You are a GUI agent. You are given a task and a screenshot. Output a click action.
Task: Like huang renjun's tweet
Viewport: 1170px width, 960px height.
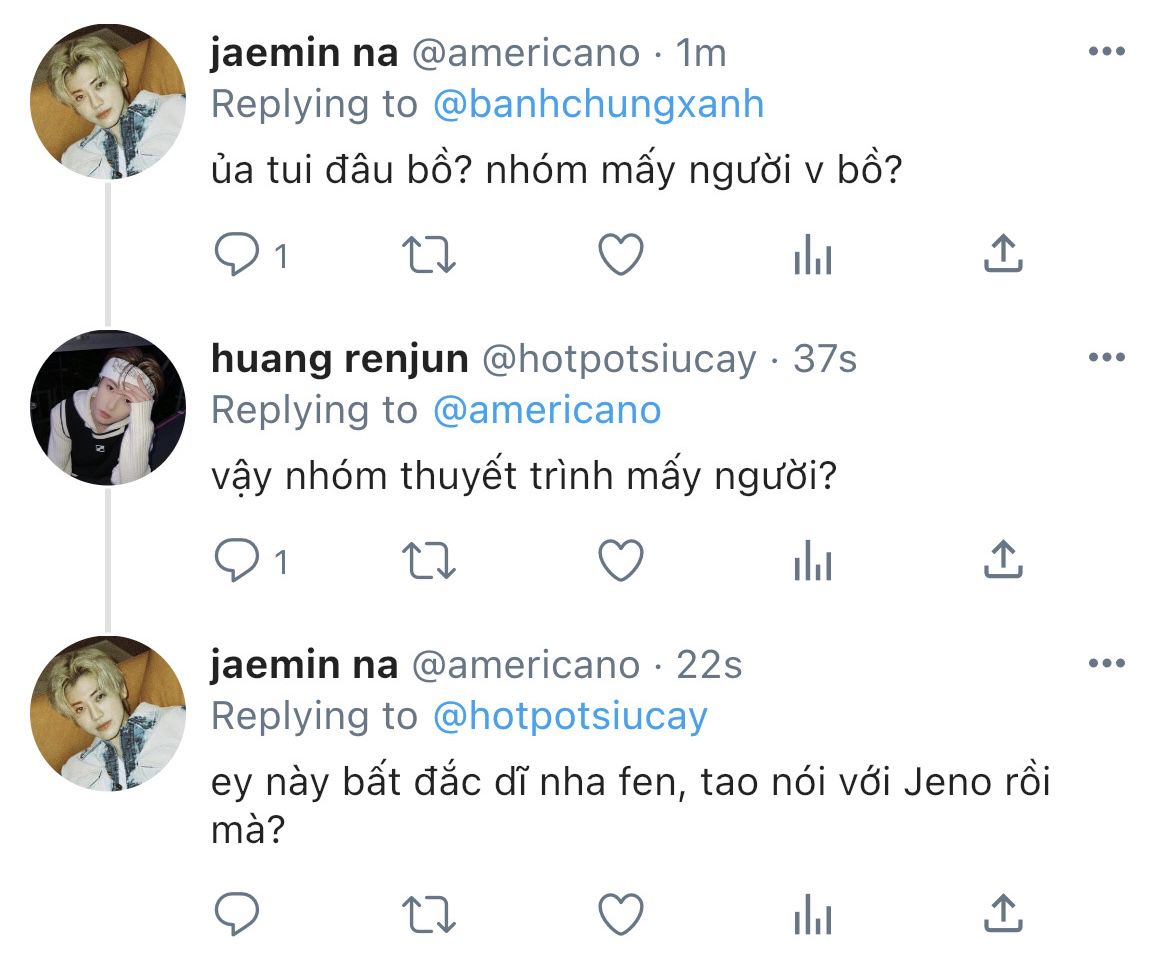[x=620, y=561]
